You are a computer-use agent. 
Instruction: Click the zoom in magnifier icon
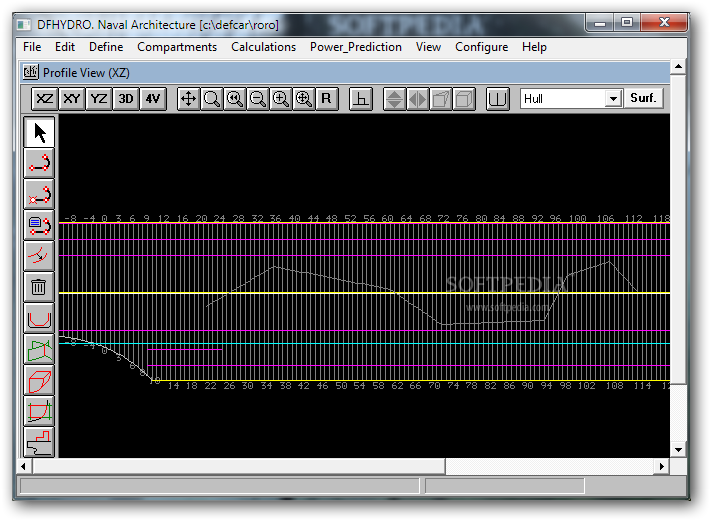(x=281, y=99)
